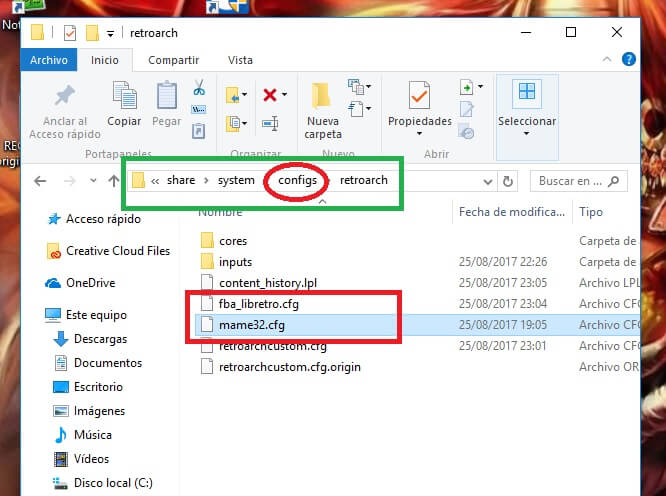Select fba_libretro.cfg file
This screenshot has height=496, width=666.
[x=259, y=304]
